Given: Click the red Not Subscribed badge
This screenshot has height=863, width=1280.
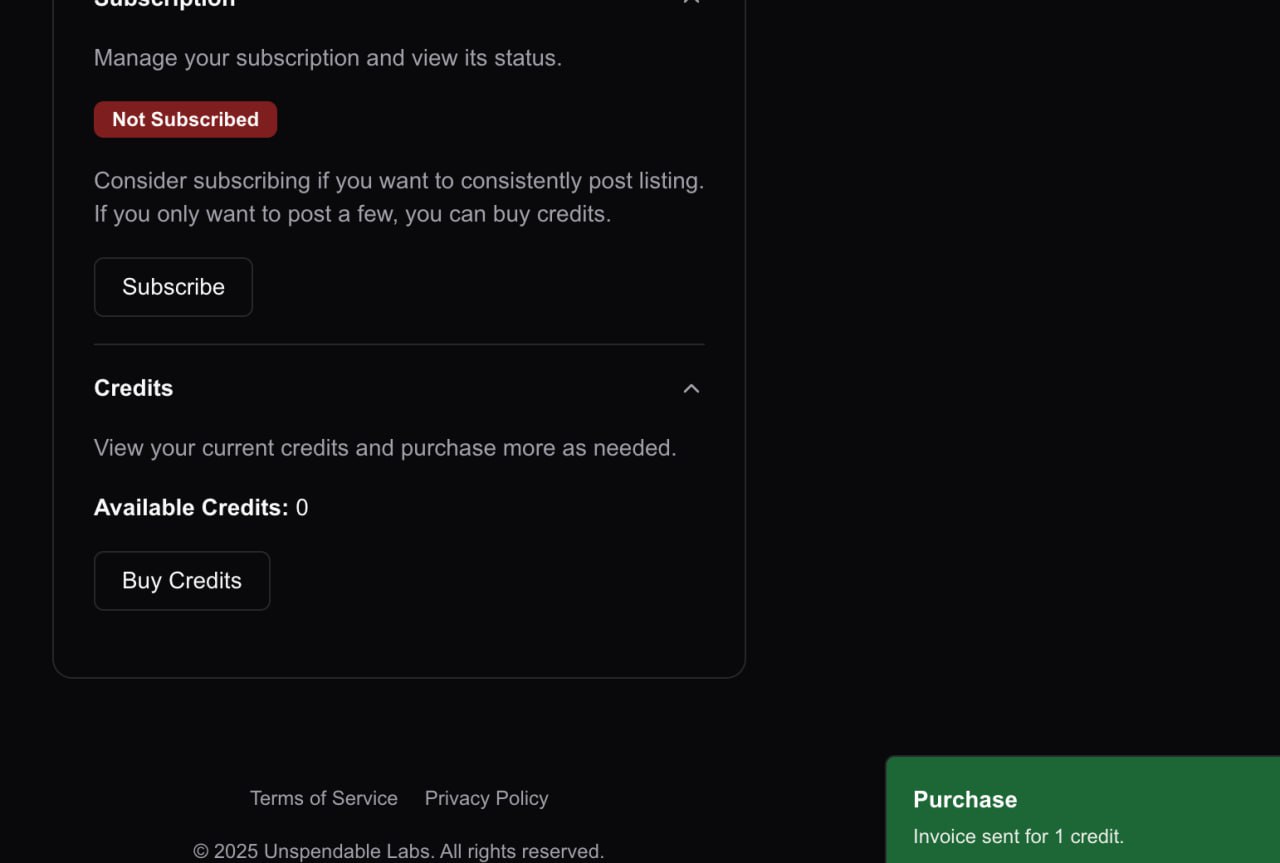Looking at the screenshot, I should [185, 119].
